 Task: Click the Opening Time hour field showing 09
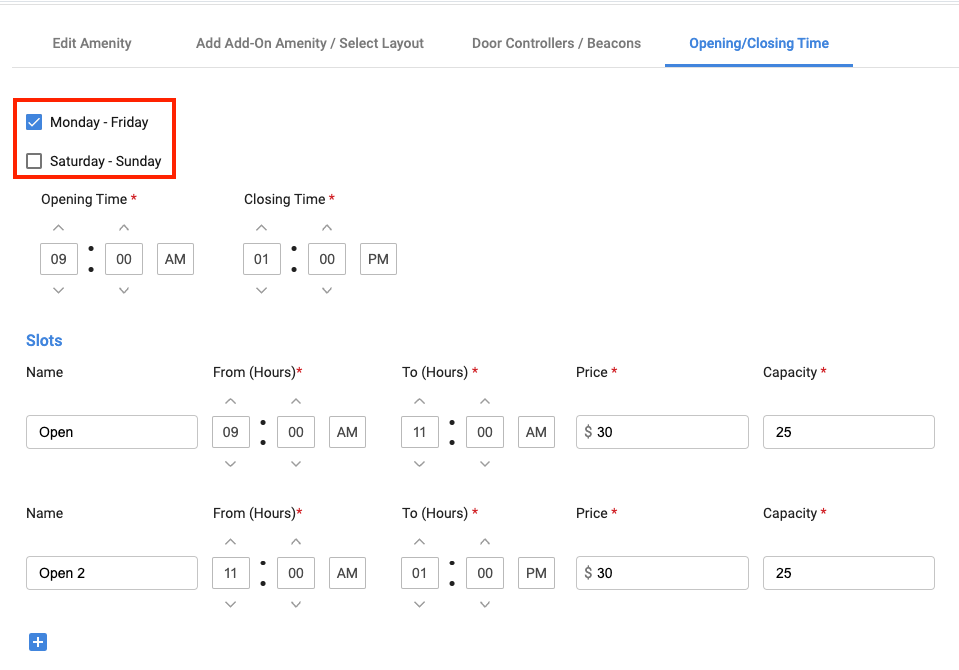pyautogui.click(x=59, y=259)
